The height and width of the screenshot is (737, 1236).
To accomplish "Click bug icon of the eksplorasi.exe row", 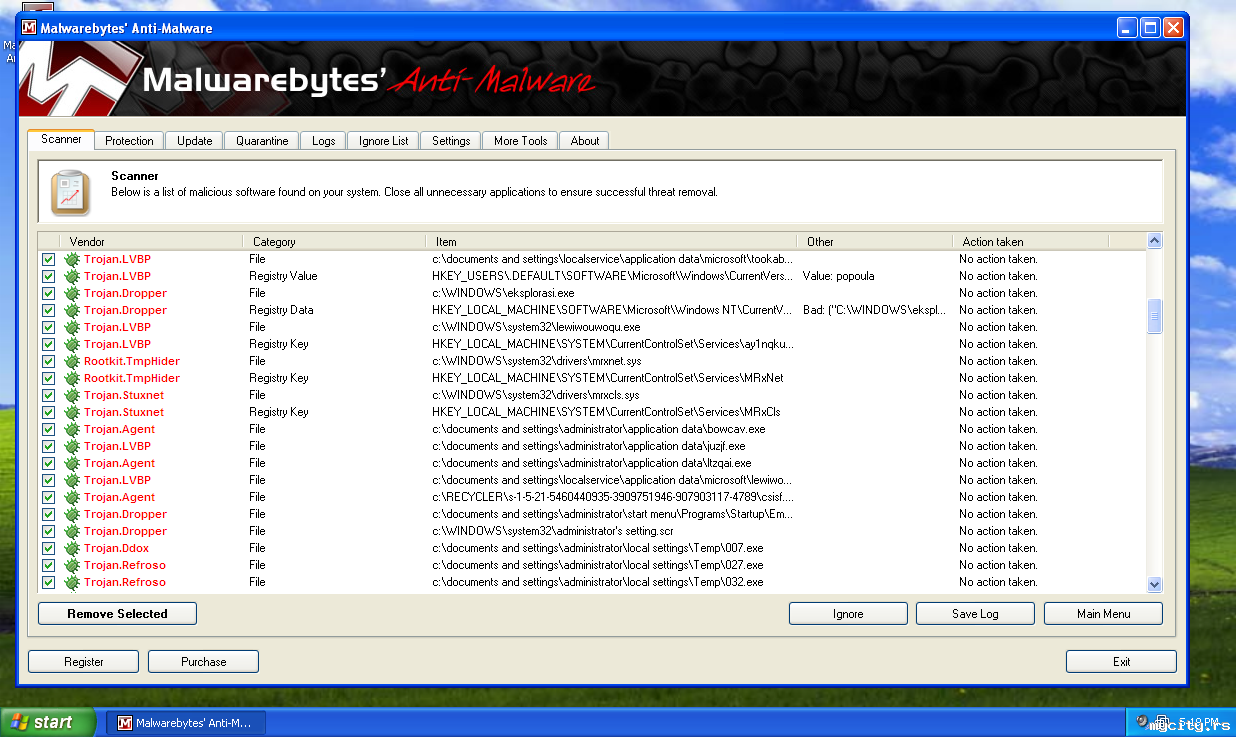I will click(72, 293).
